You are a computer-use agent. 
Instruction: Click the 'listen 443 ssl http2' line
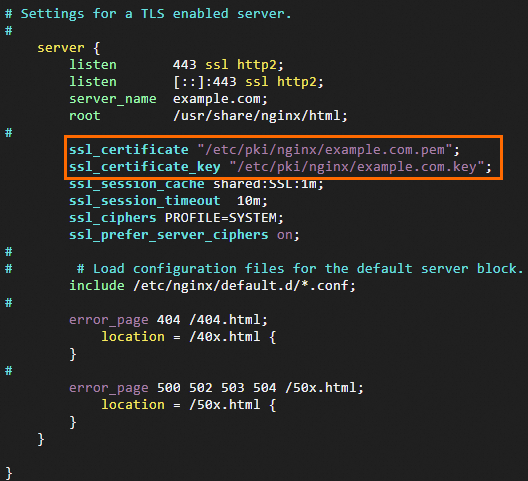(176, 65)
